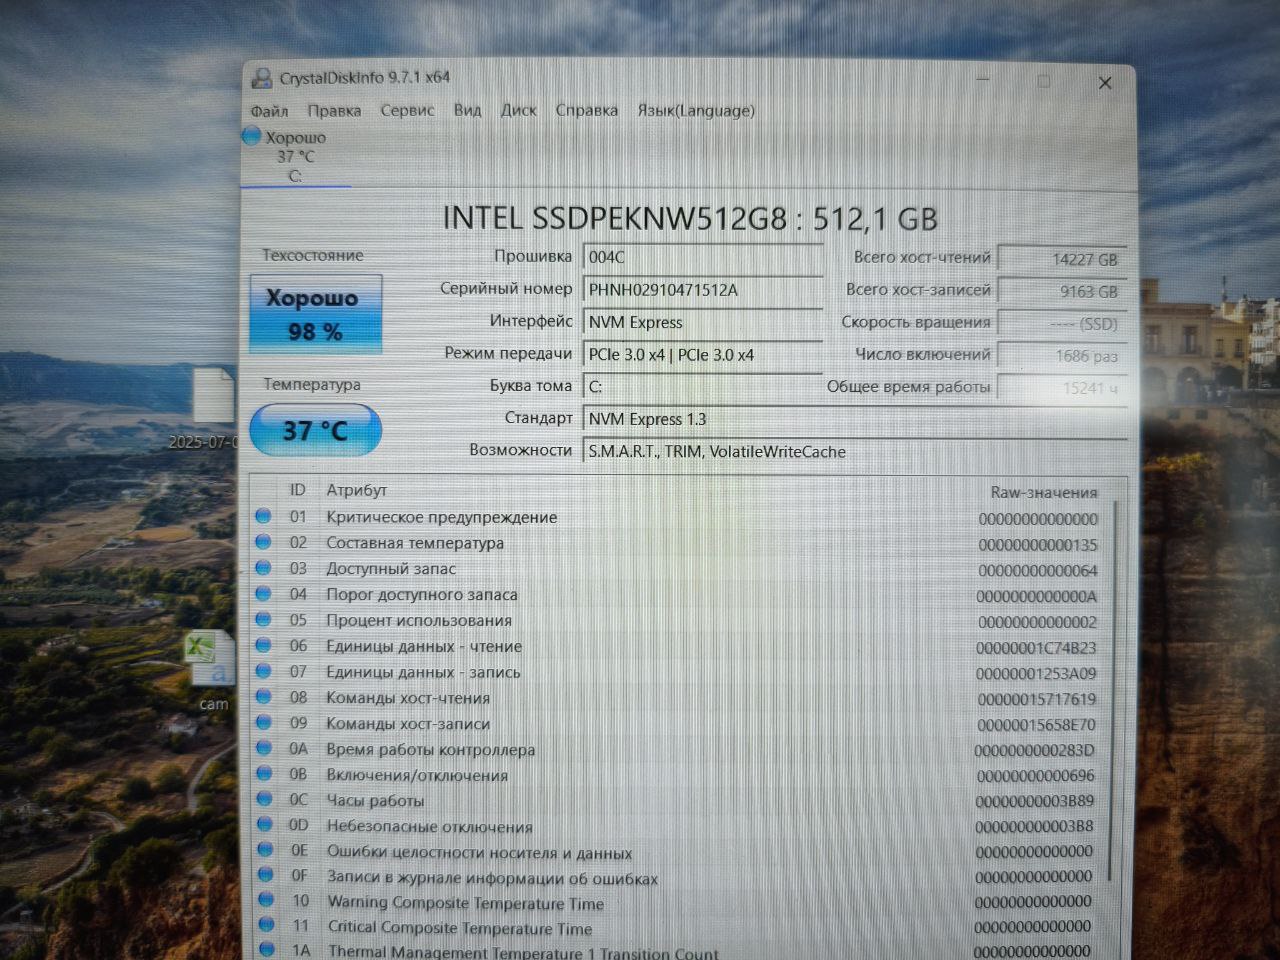Click the Атрибут column header
1280x960 pixels.
click(x=356, y=490)
